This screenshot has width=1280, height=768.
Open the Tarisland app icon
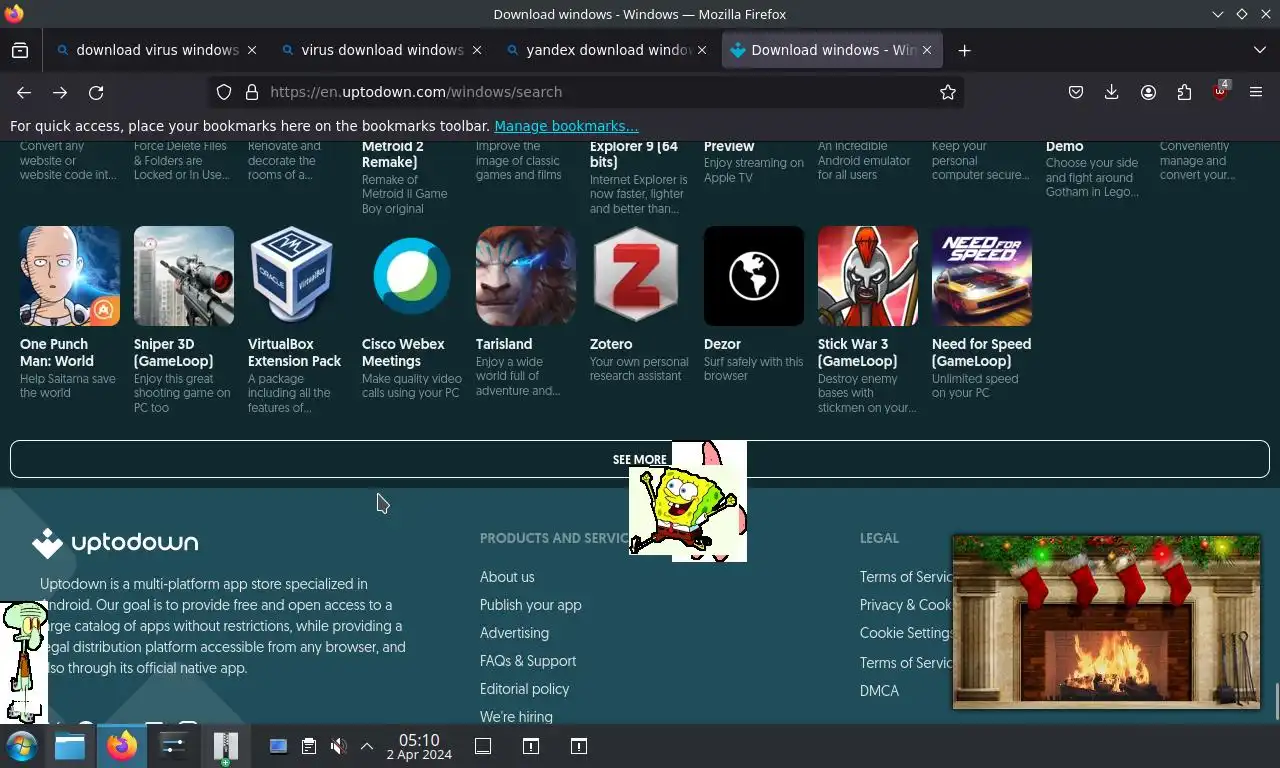click(526, 276)
